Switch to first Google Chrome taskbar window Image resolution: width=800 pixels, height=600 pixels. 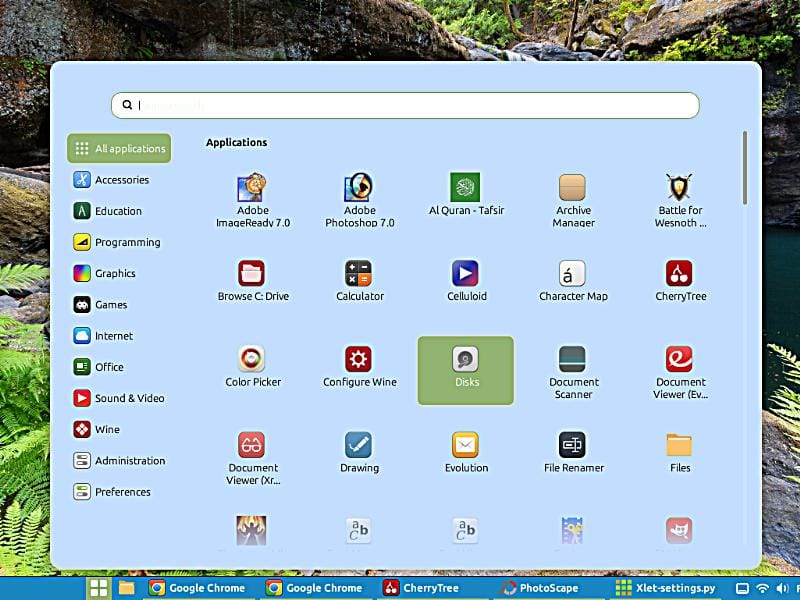(197, 588)
